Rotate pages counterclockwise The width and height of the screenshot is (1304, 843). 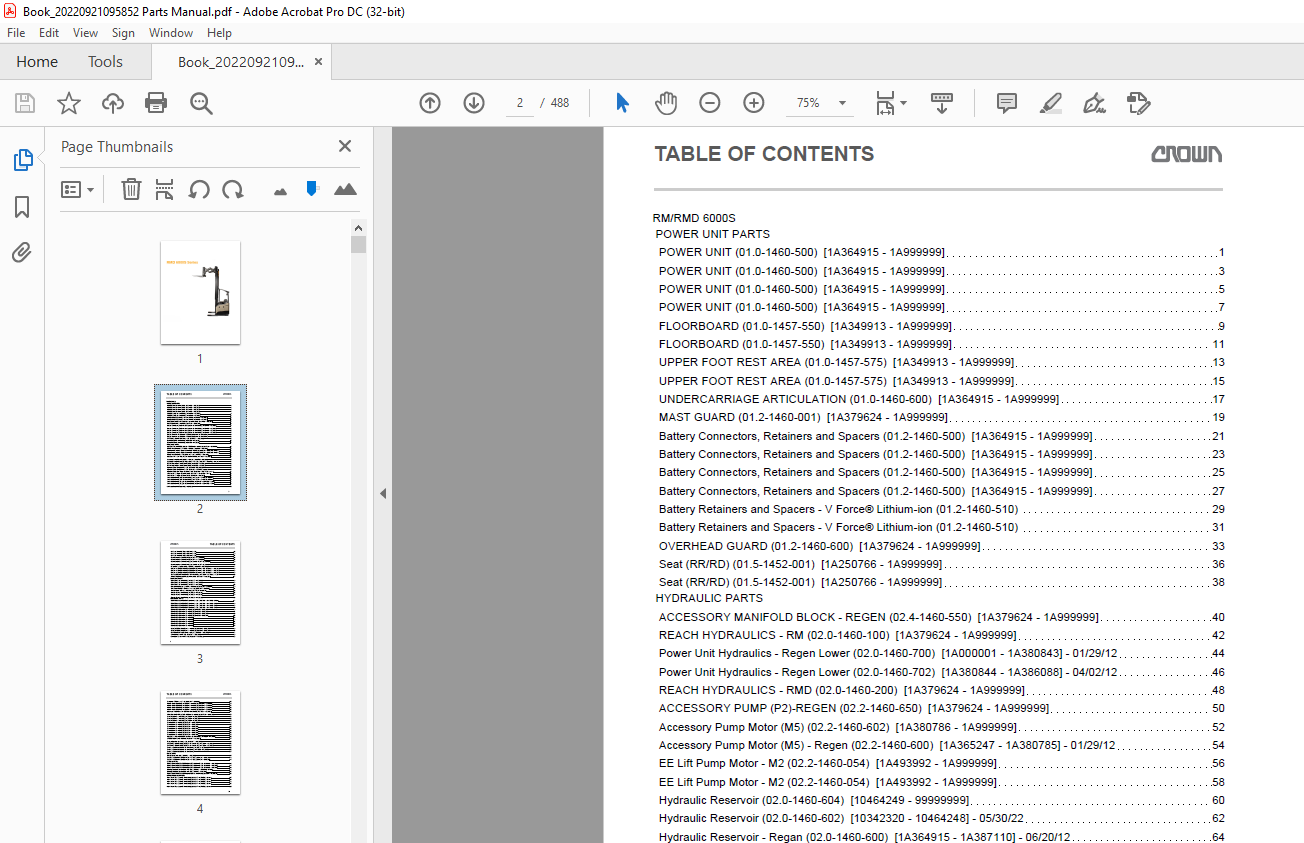199,189
